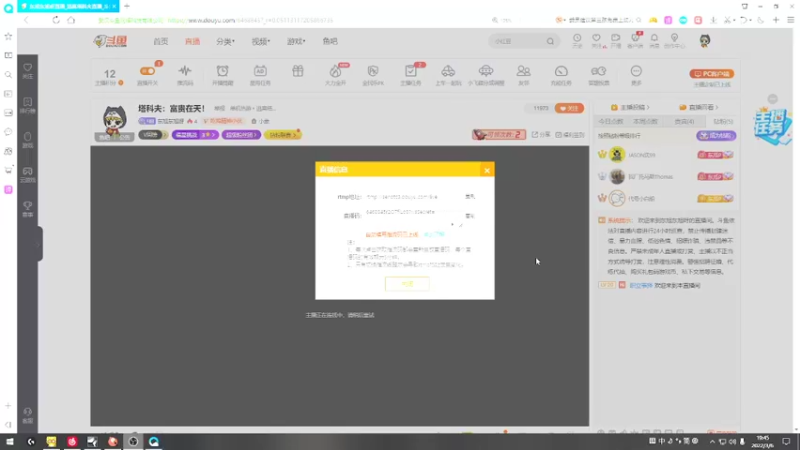This screenshot has height=450, width=800.
Task: Open the PK shield icon
Action: [x=373, y=74]
